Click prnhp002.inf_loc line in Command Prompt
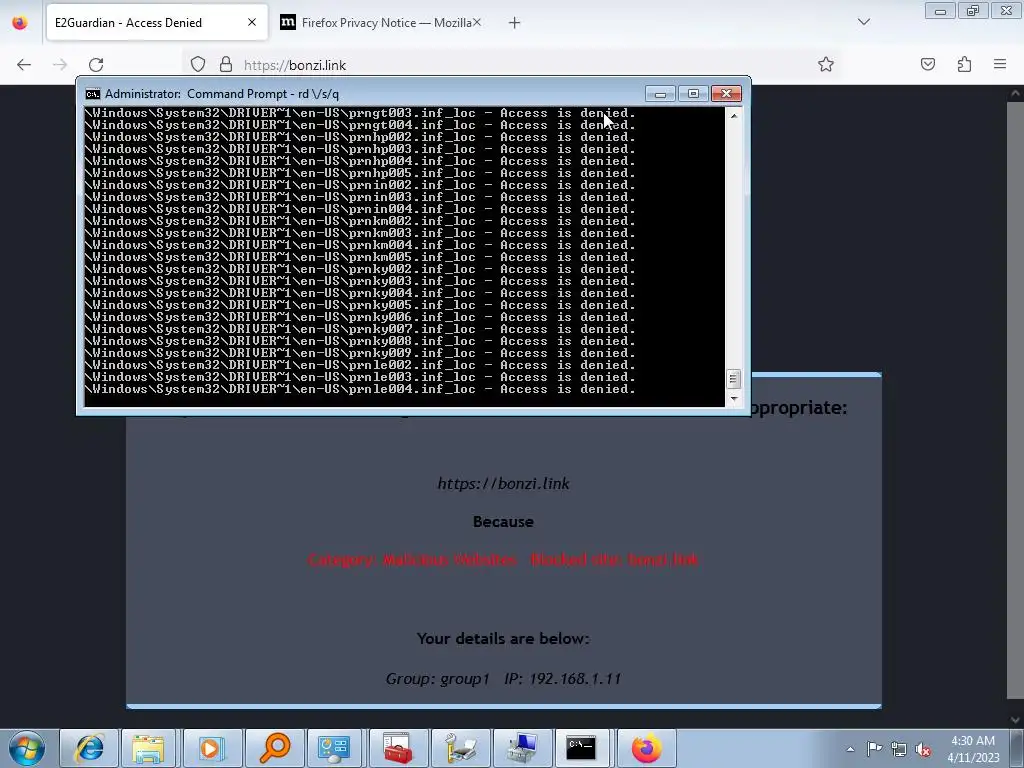The height and width of the screenshot is (768, 1024). (x=360, y=137)
